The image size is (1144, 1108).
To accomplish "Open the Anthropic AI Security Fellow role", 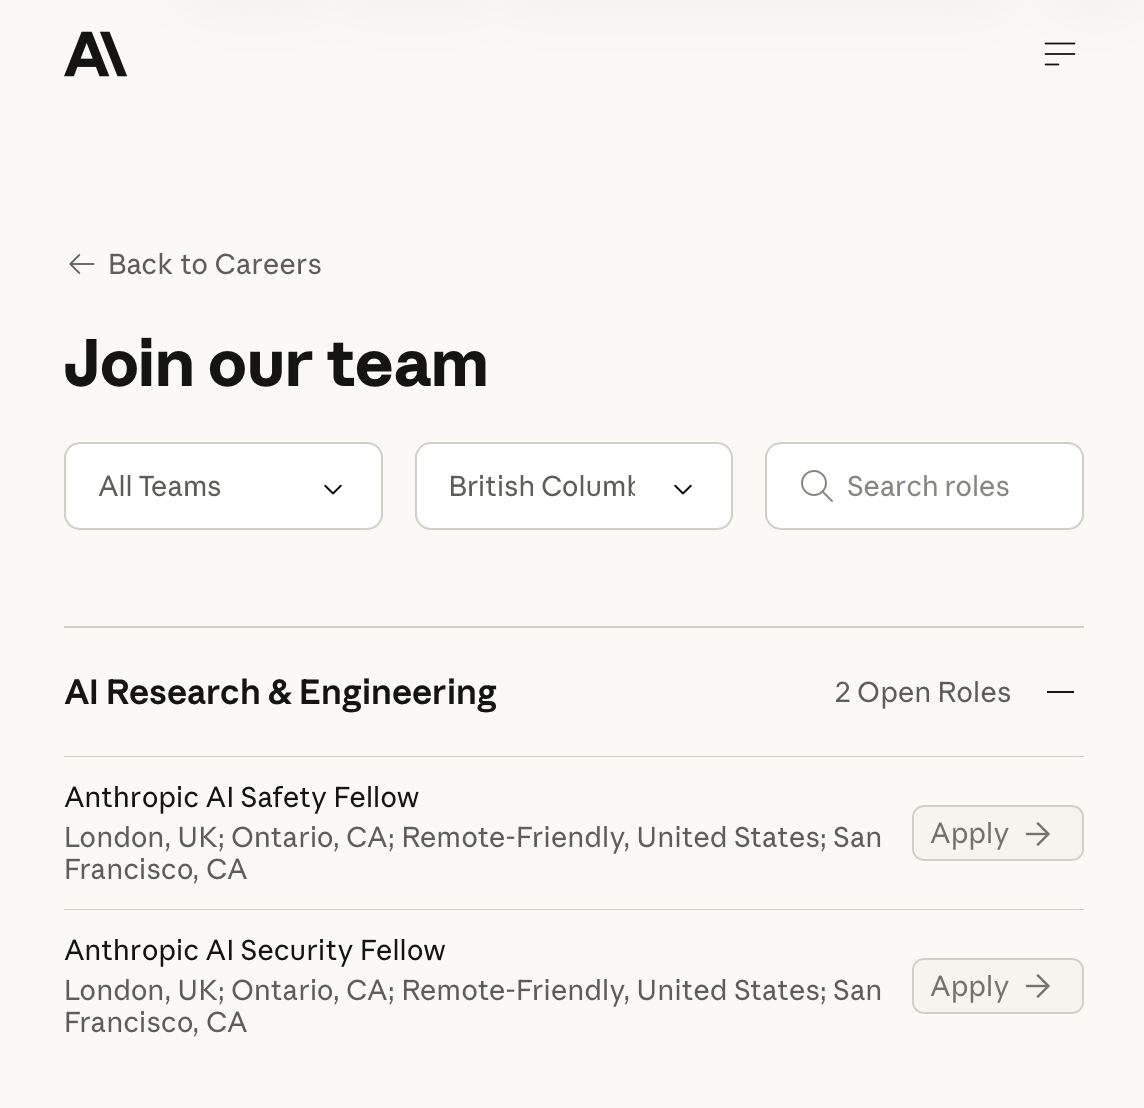I will tap(255, 950).
